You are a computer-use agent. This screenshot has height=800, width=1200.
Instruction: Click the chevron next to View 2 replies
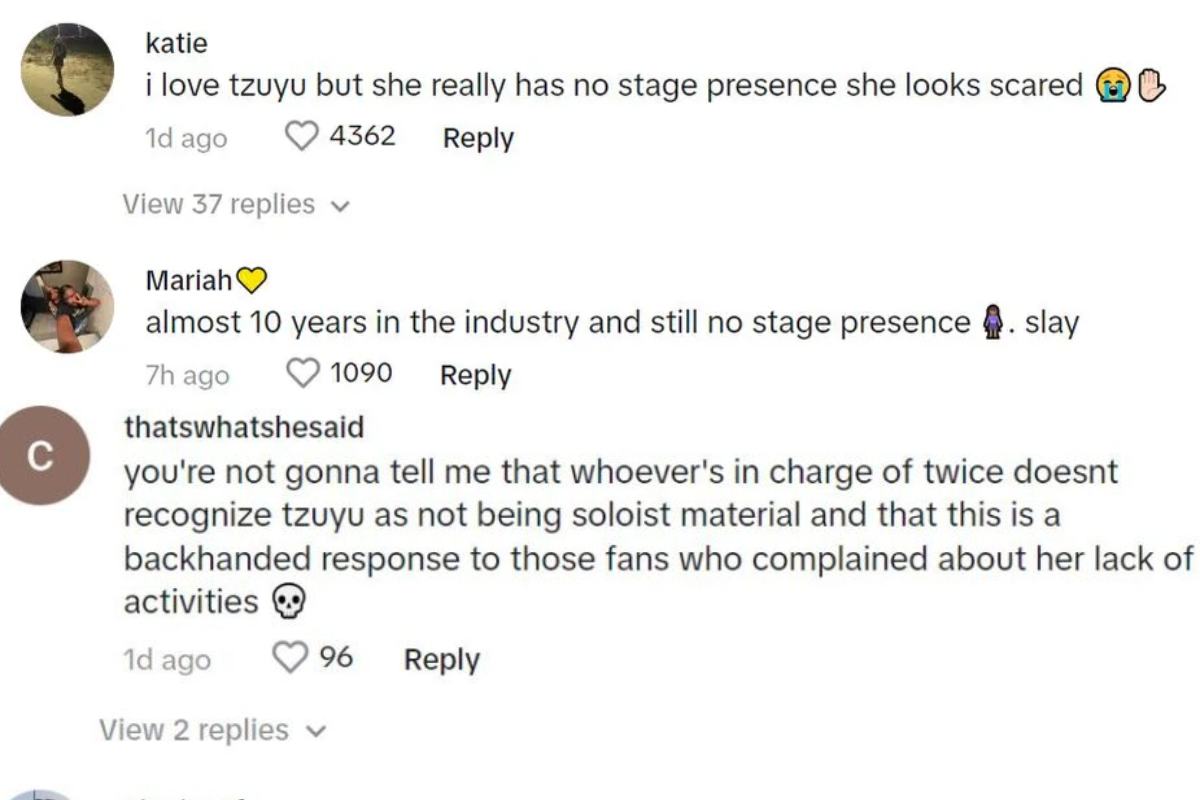point(315,731)
